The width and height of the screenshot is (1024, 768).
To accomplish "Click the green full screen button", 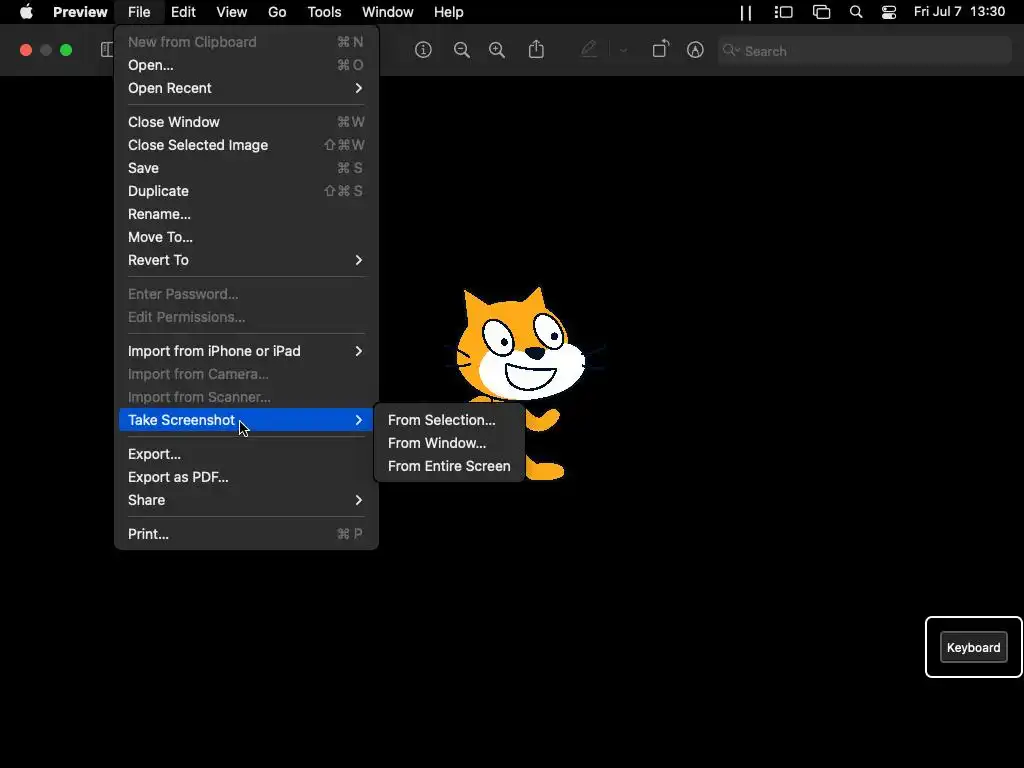I will [x=66, y=50].
